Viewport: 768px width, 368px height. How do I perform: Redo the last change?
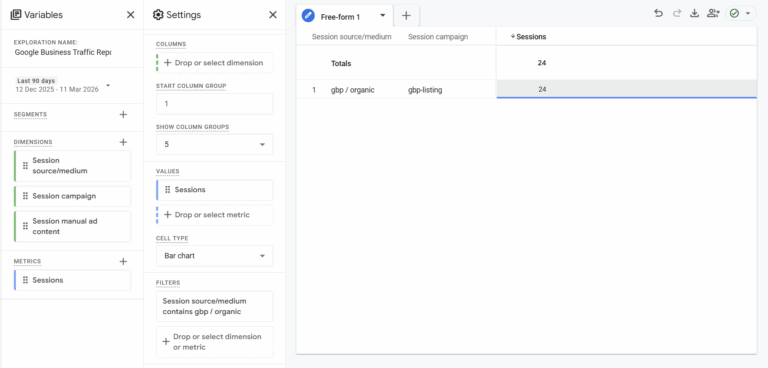677,14
